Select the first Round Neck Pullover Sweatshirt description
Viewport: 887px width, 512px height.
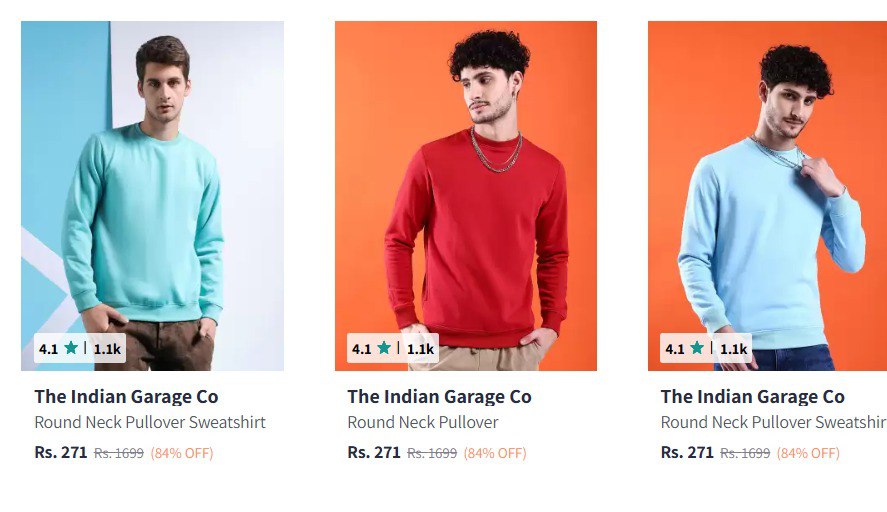[x=150, y=423]
